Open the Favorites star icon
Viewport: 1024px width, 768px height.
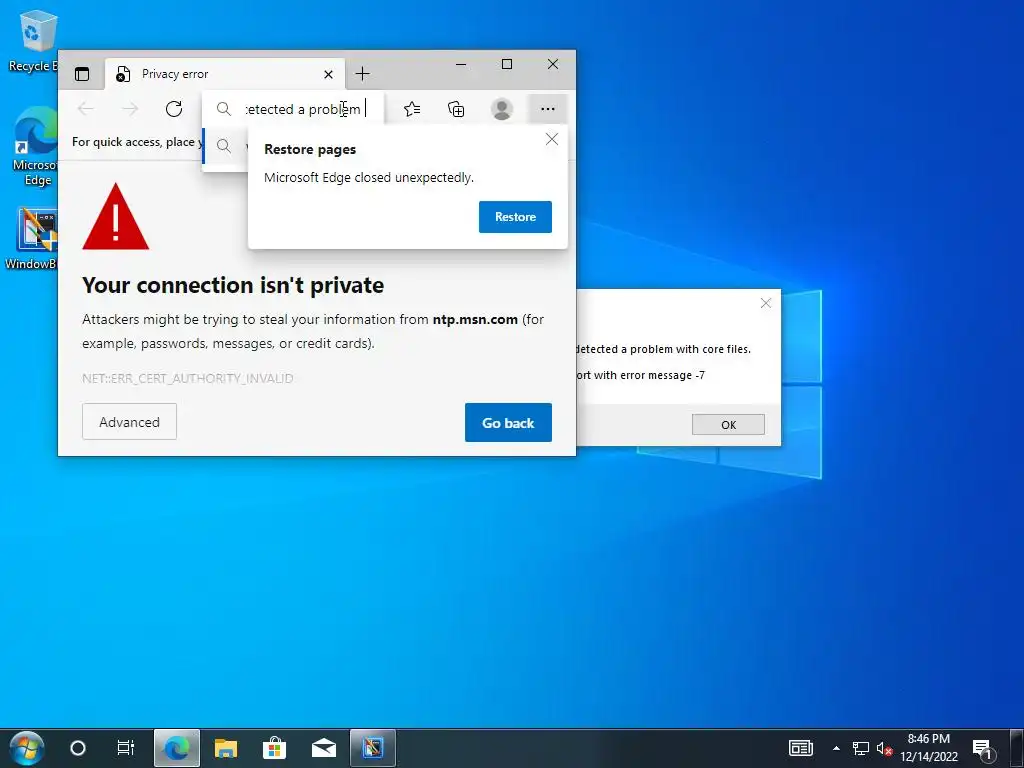coord(411,109)
